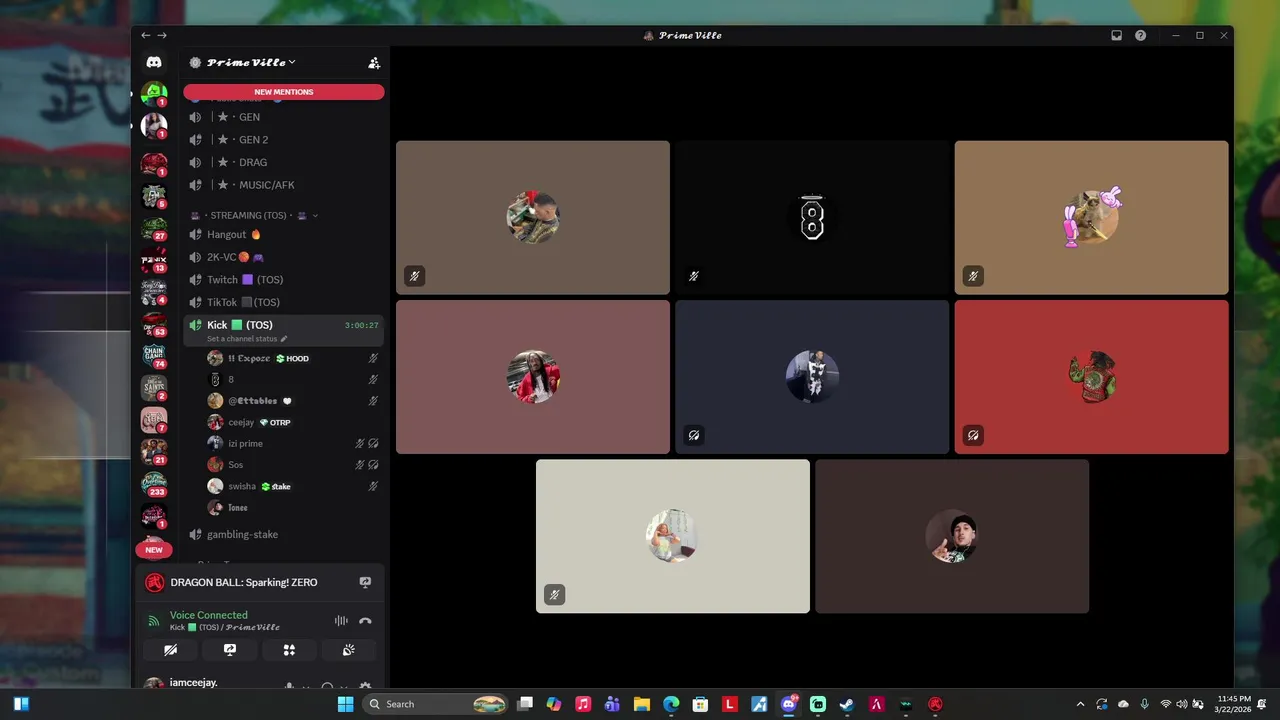Join the Twitch (TOS) voice channel
The height and width of the screenshot is (720, 1280).
284,280
